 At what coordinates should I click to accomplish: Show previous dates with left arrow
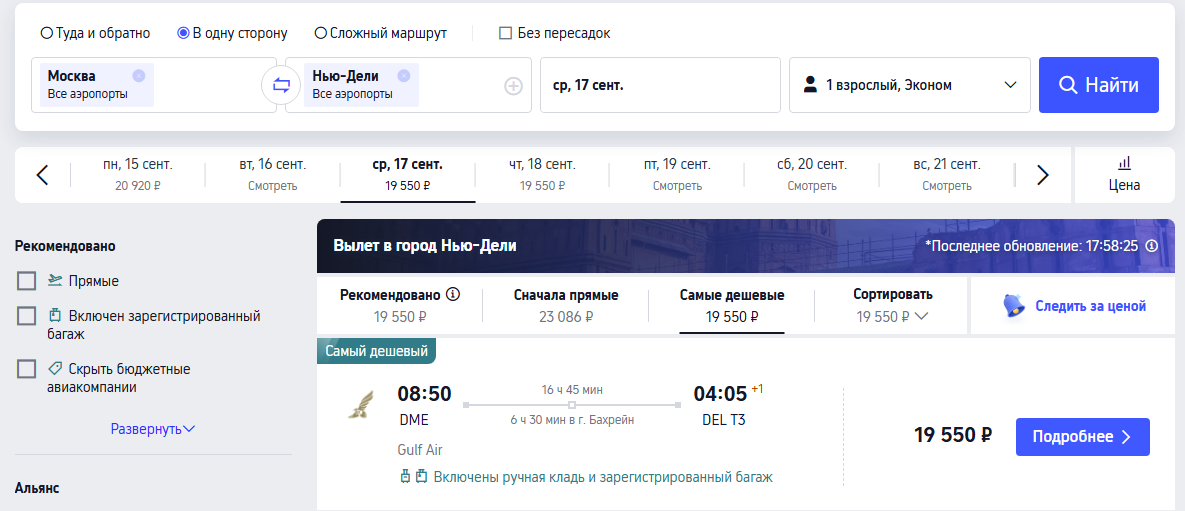(42, 175)
